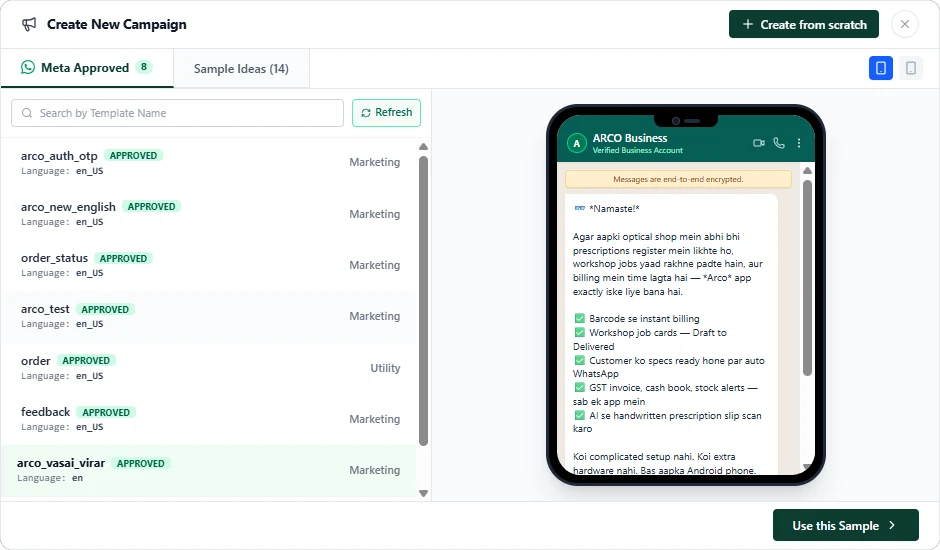
Task: Select the arco_test template
Action: point(208,316)
